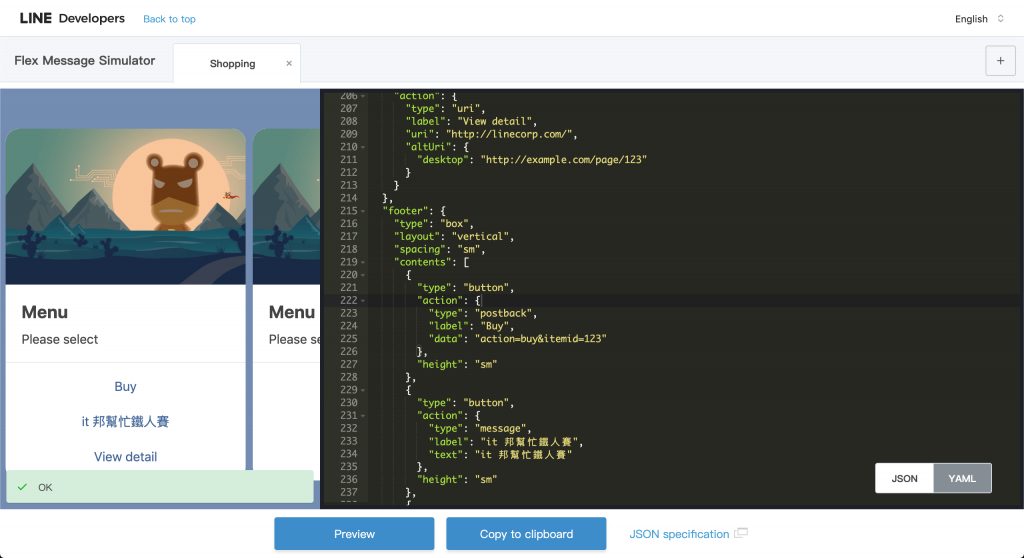This screenshot has height=558, width=1024.
Task: Collapse code fold at line 220
Action: [363, 275]
